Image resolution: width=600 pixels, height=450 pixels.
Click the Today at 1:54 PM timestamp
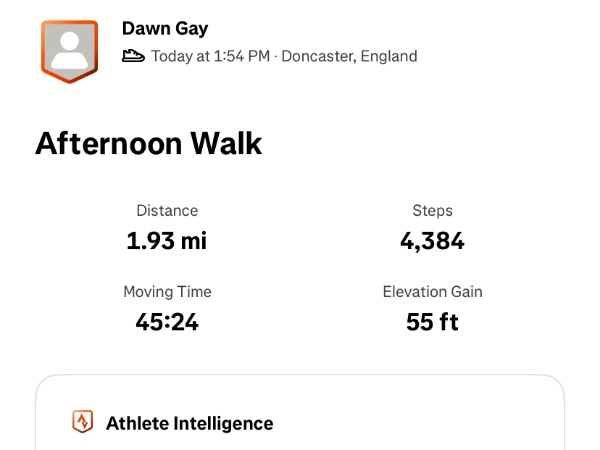point(210,56)
